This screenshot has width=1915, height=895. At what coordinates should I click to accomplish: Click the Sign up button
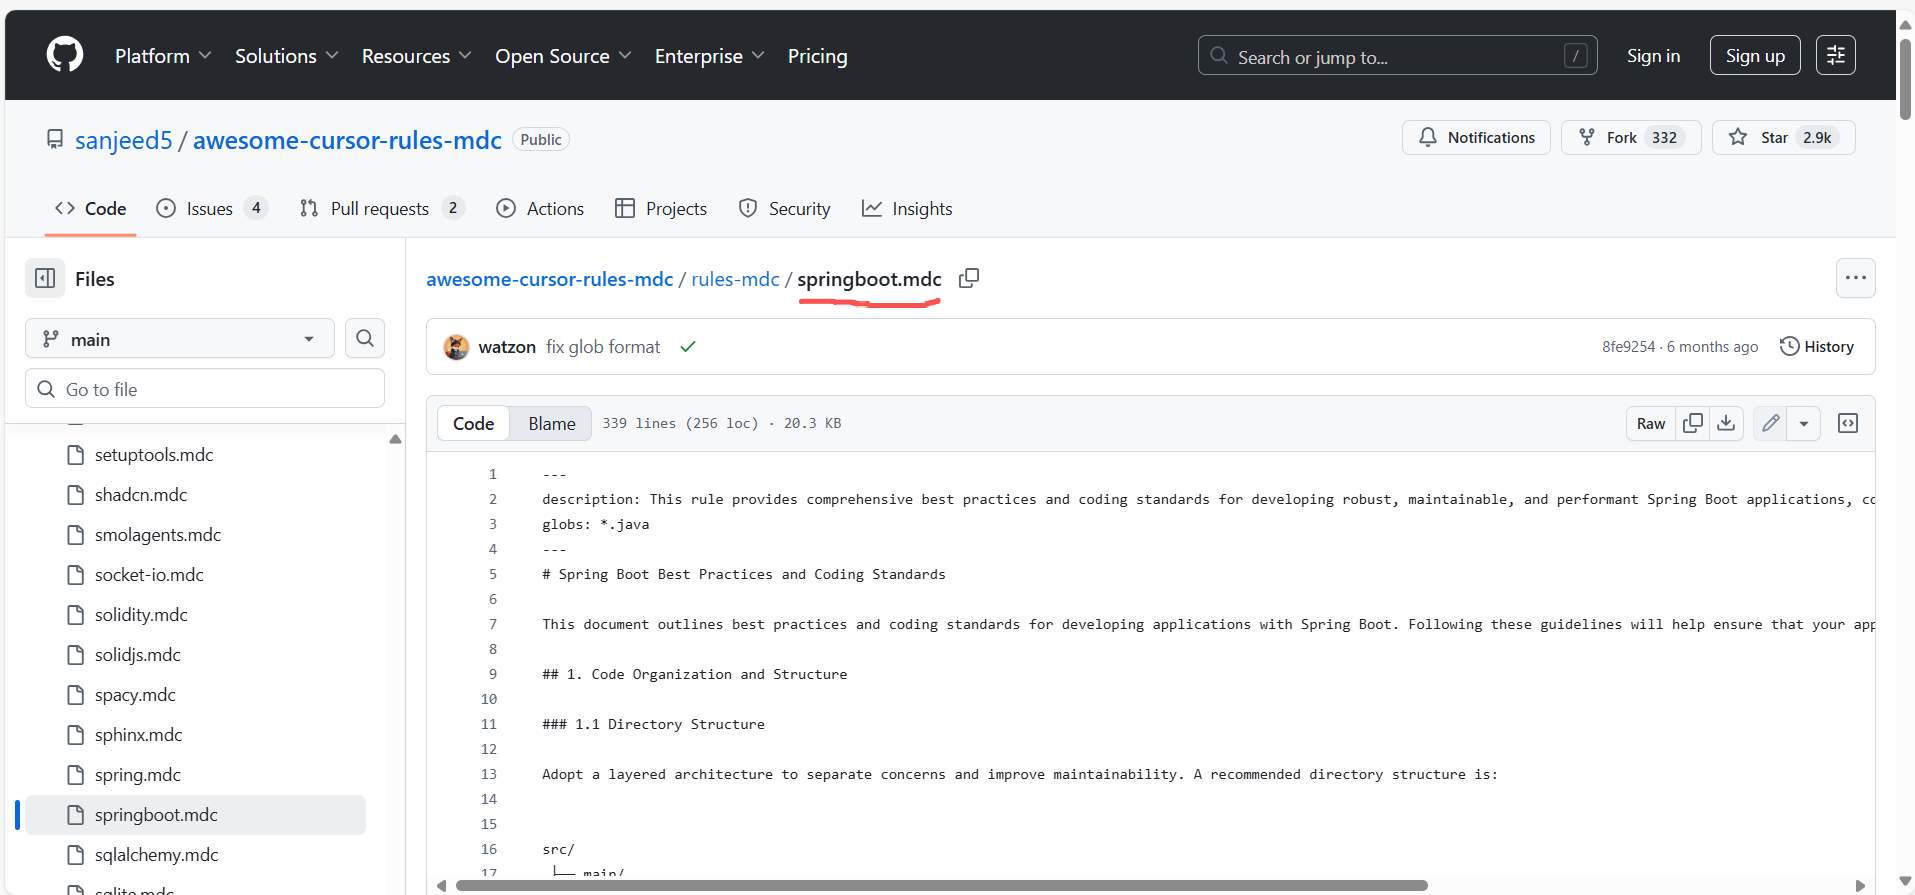[x=1755, y=55]
